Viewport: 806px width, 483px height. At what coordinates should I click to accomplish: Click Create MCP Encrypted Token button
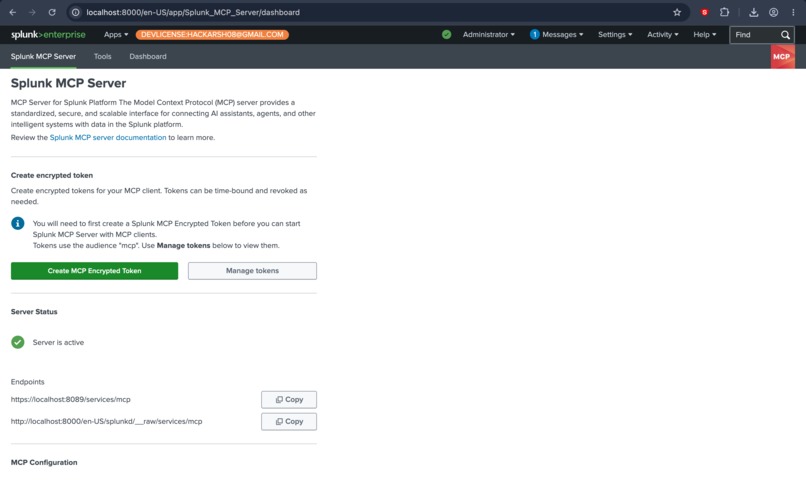pos(95,271)
